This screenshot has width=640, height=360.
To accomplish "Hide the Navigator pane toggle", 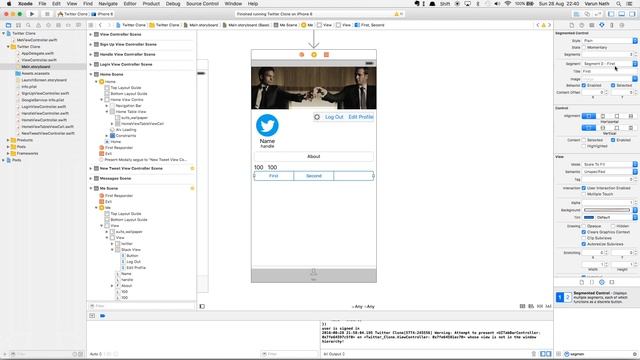I will (611, 14).
